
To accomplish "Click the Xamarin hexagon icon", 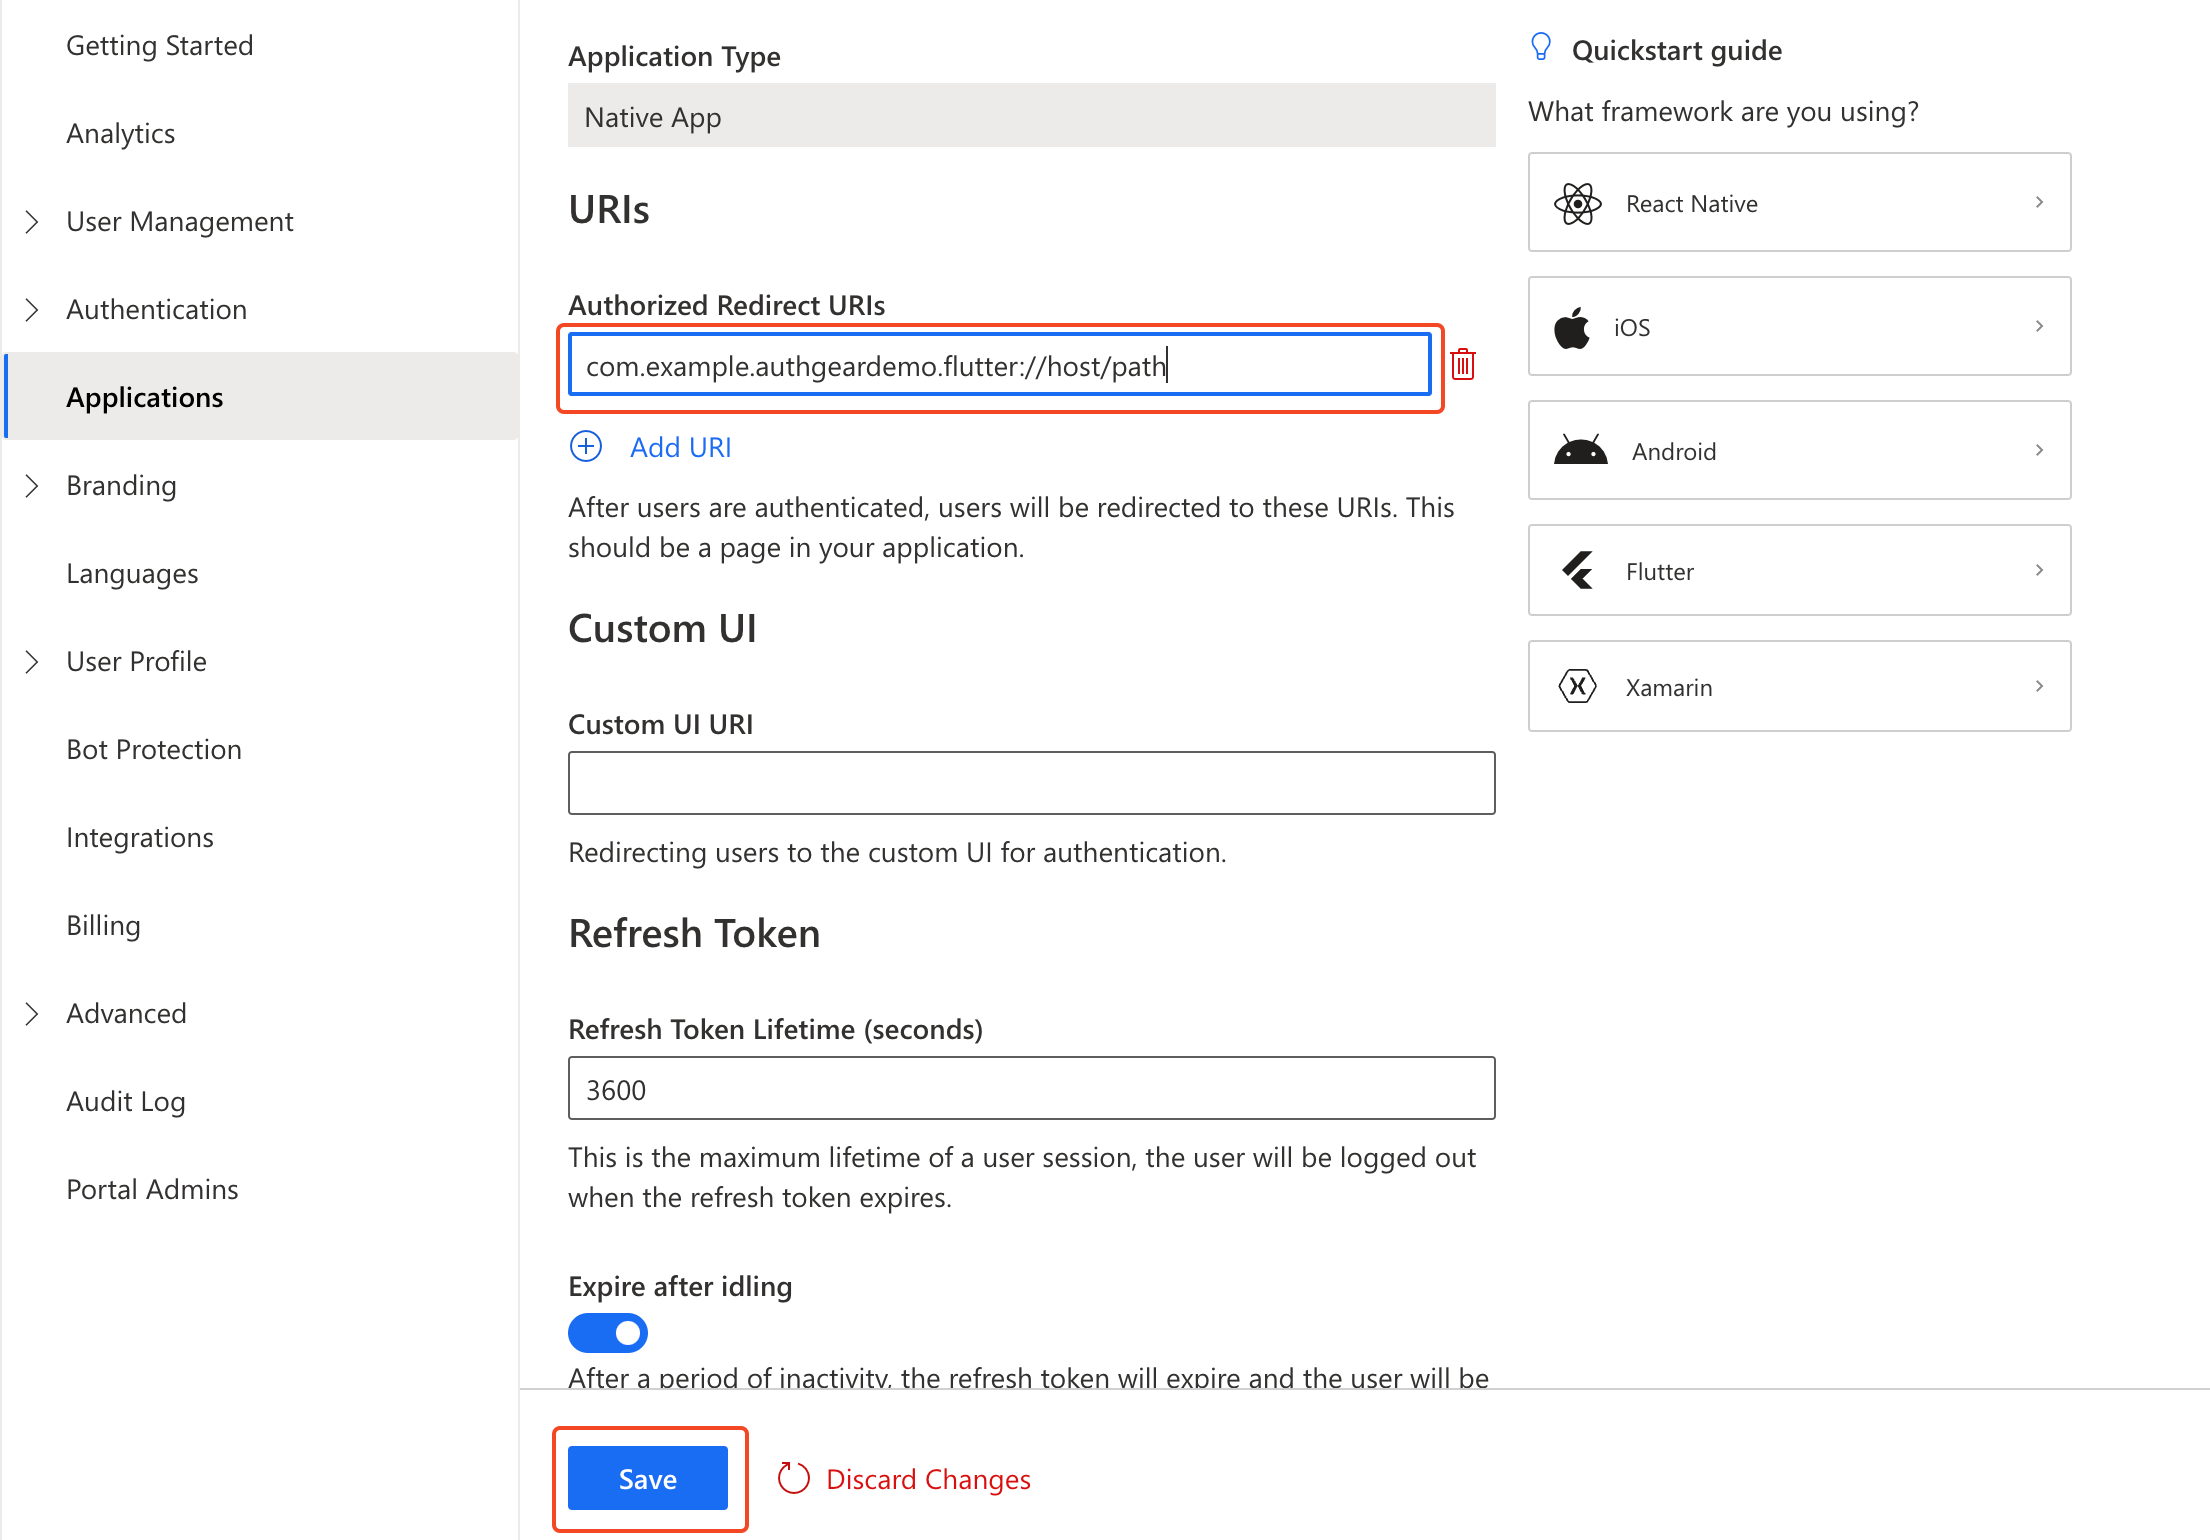I will 1577,687.
